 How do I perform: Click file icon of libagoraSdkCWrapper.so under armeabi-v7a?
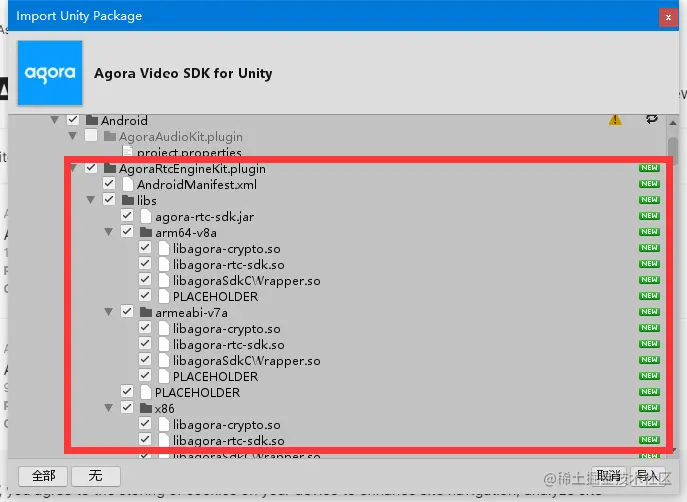(x=164, y=360)
